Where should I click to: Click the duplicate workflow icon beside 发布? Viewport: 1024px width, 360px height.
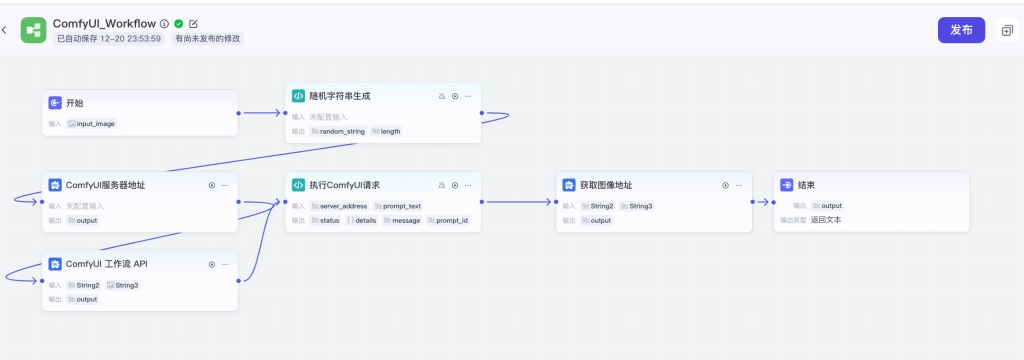coord(1007,30)
